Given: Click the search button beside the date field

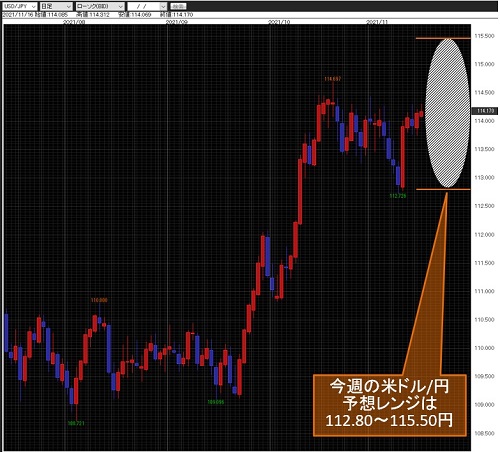Looking at the screenshot, I should tap(178, 6).
